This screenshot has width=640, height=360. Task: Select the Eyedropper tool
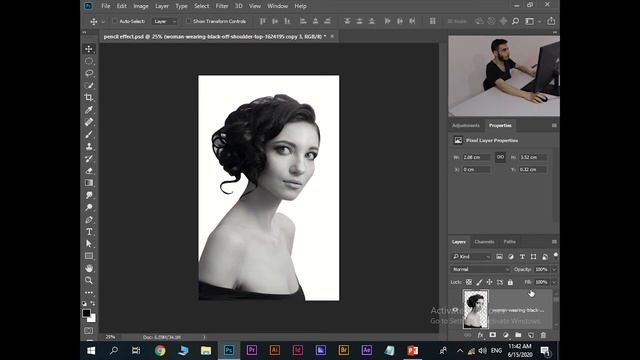coord(89,110)
